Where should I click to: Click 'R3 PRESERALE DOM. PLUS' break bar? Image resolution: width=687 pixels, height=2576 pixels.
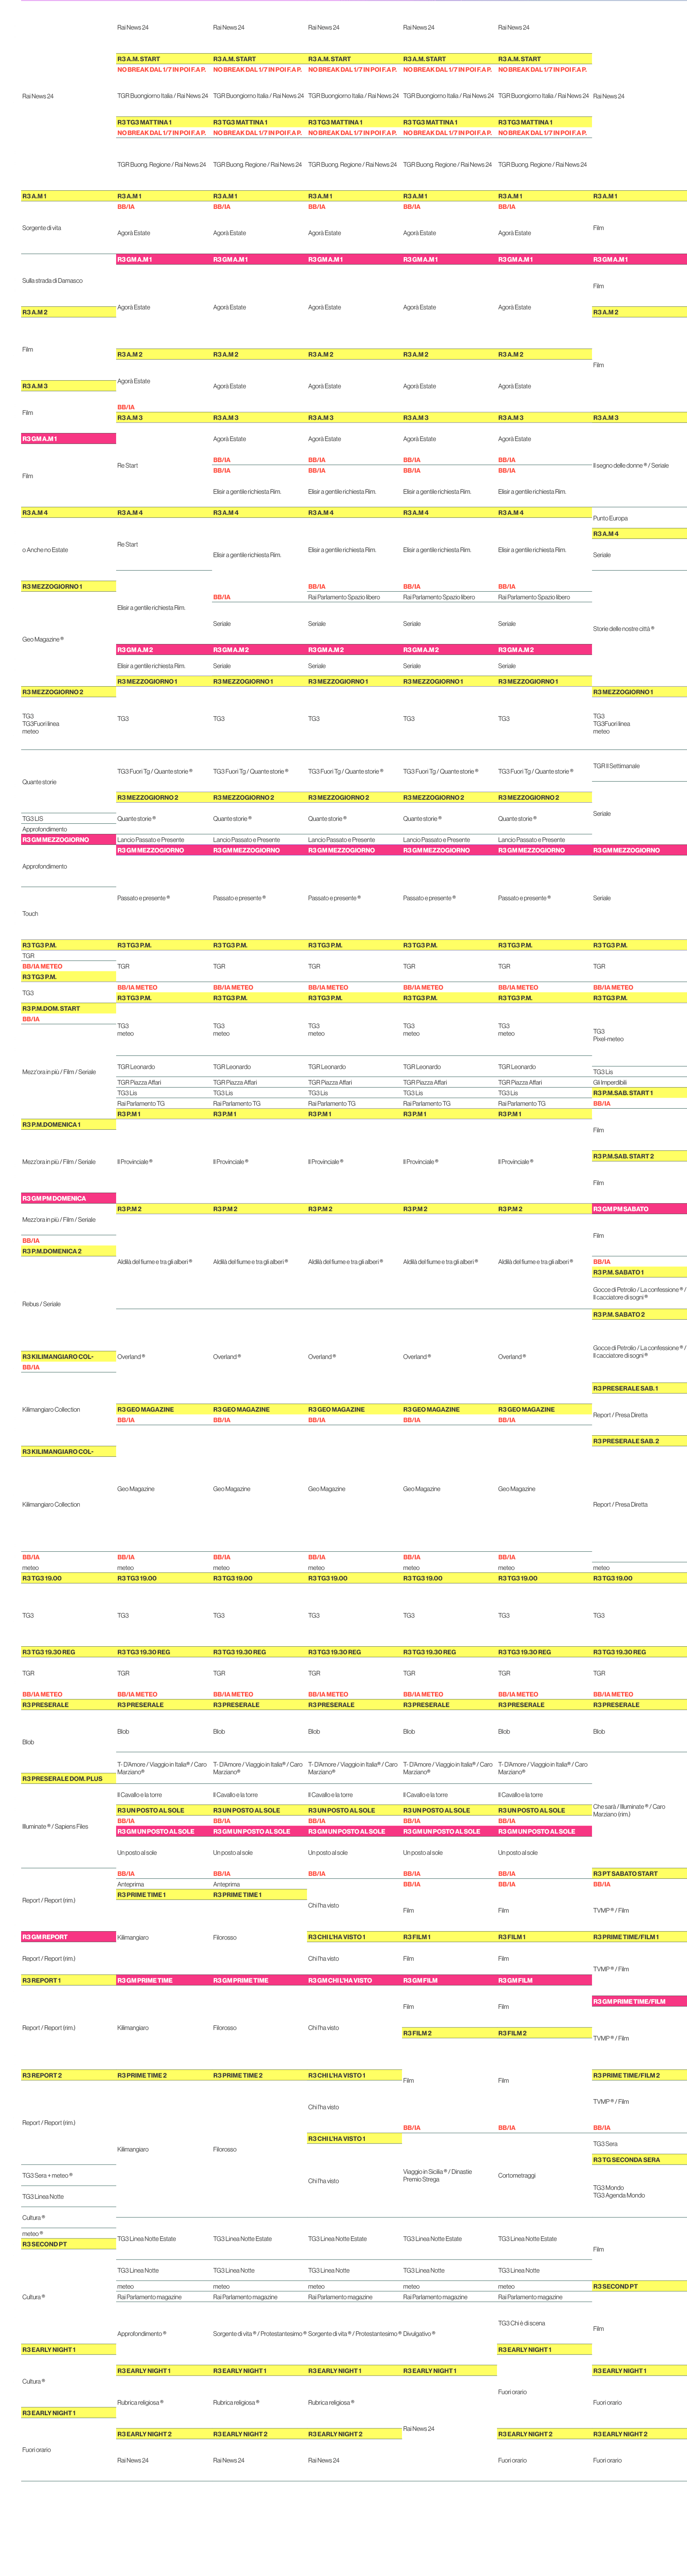(68, 1779)
